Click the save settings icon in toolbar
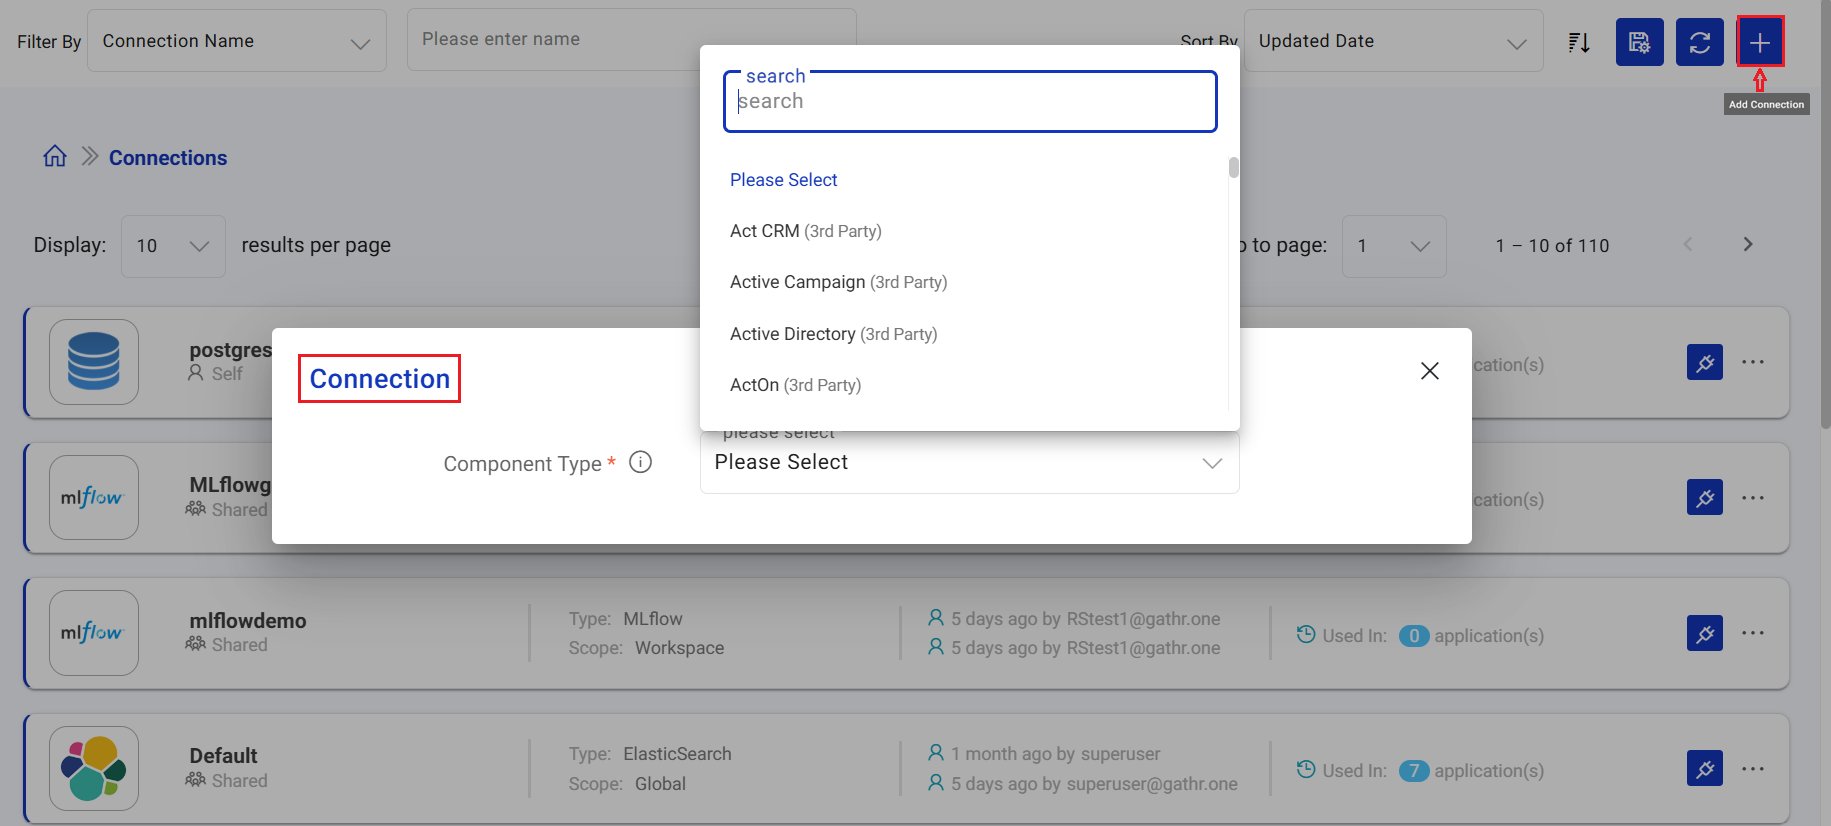The image size is (1831, 826). pyautogui.click(x=1639, y=42)
